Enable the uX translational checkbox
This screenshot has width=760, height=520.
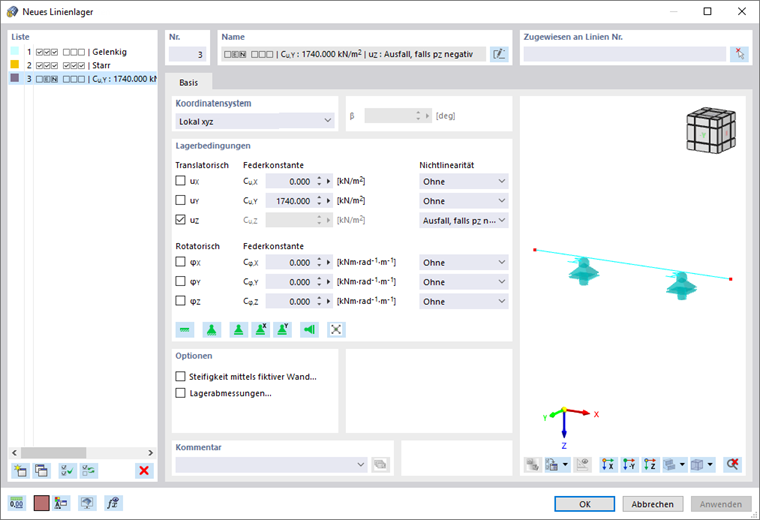point(180,181)
